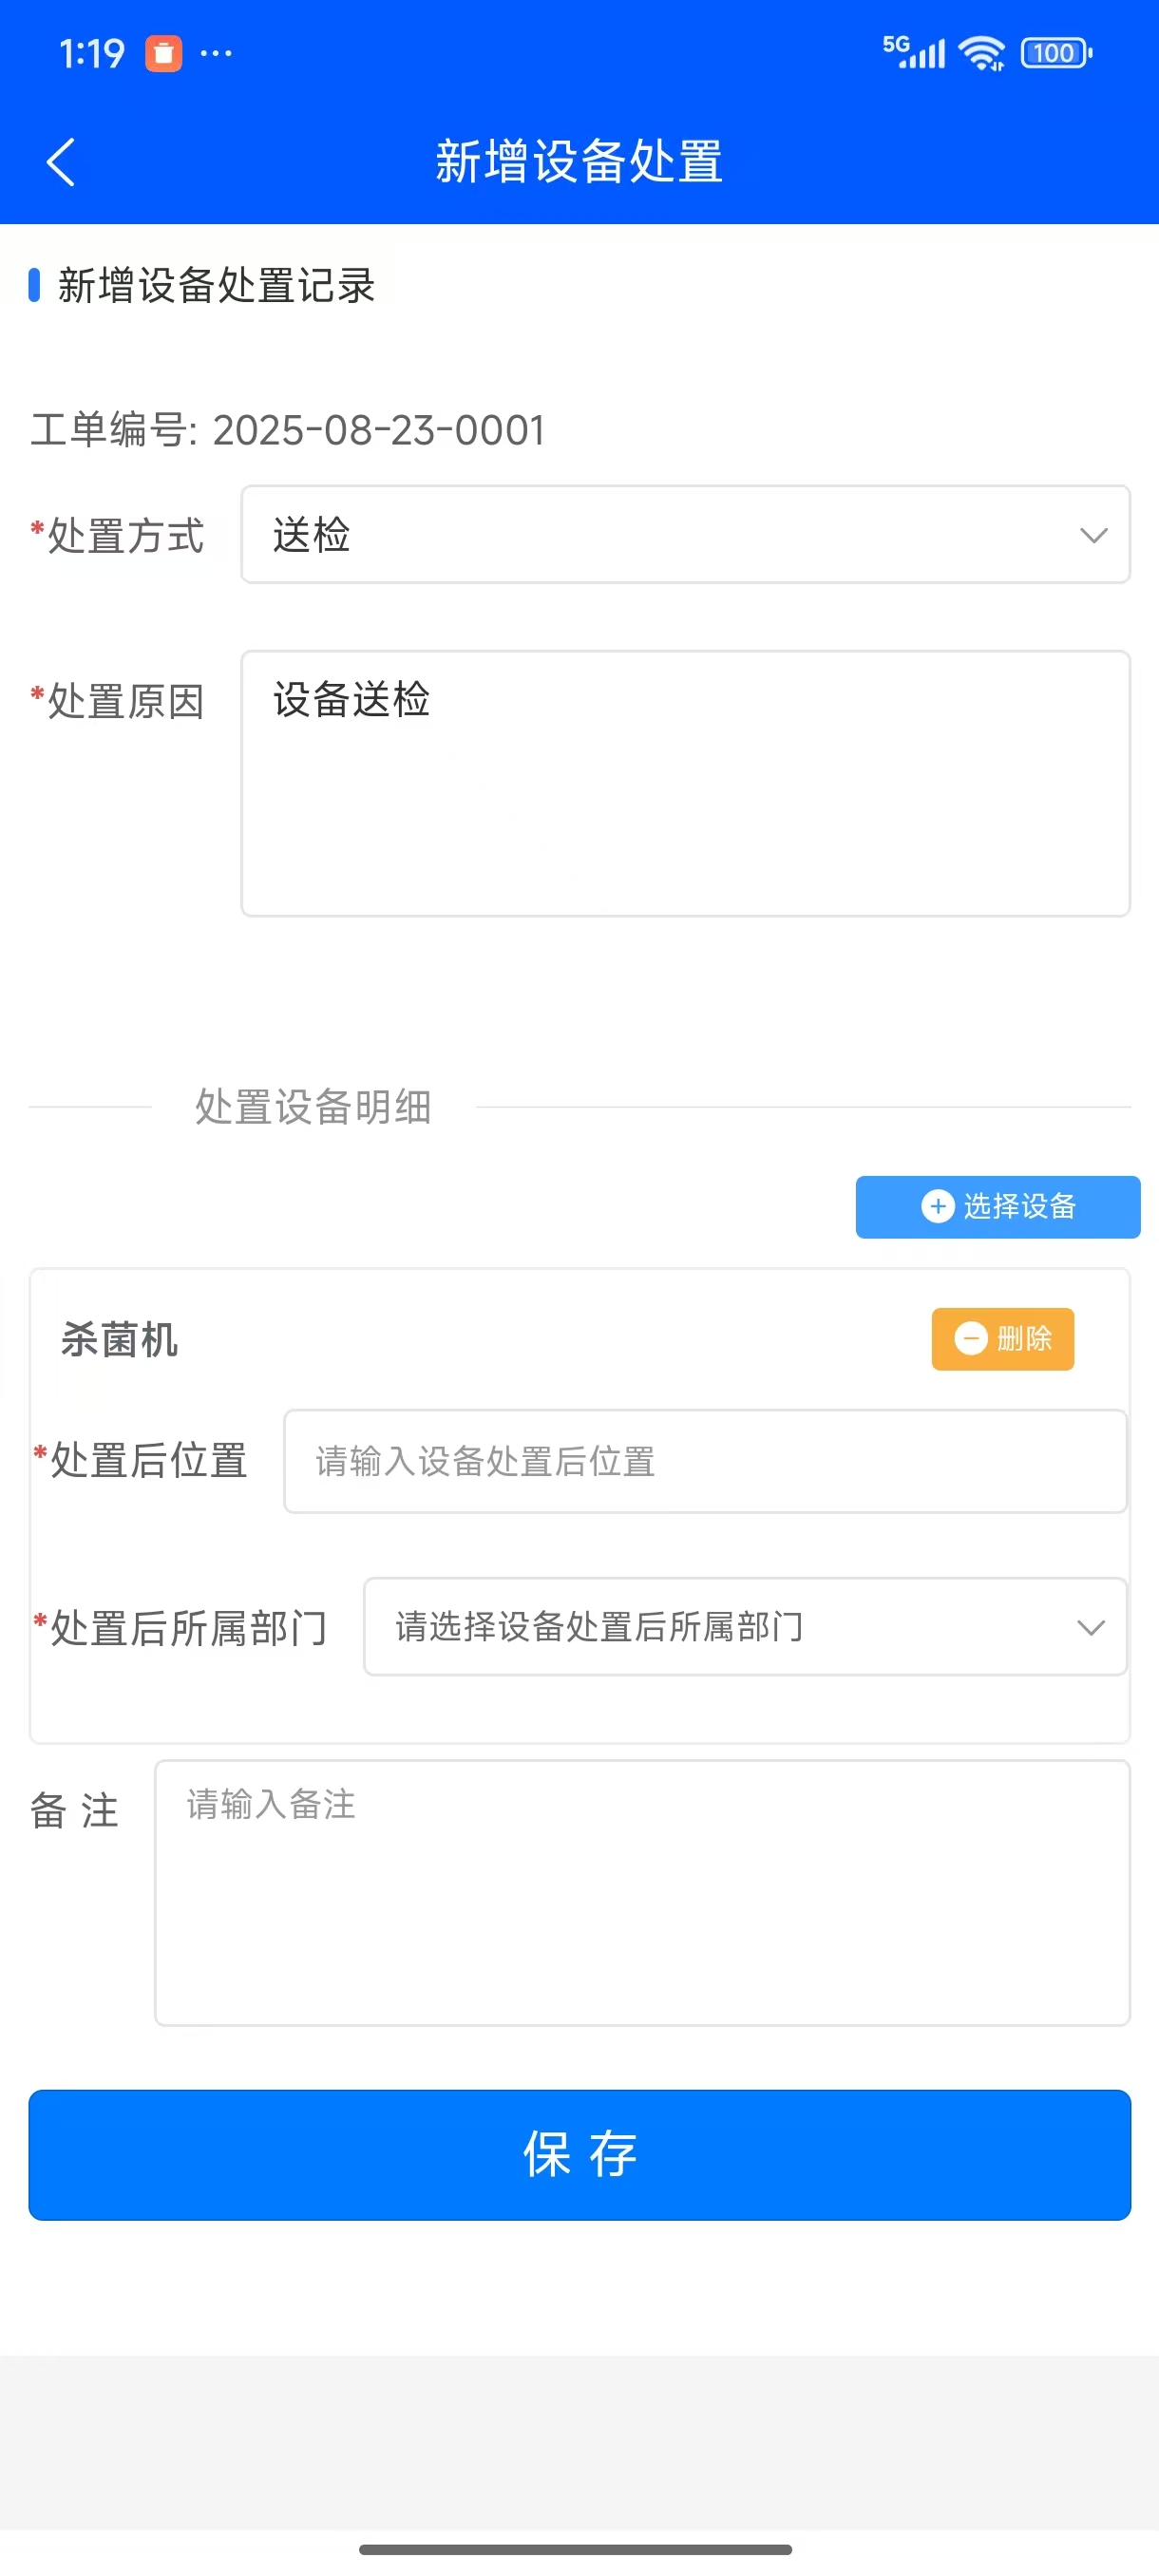Screen dimensions: 1159x2576
Task: Click the chevron in 处置后所属部门 selector
Action: (x=1090, y=1627)
